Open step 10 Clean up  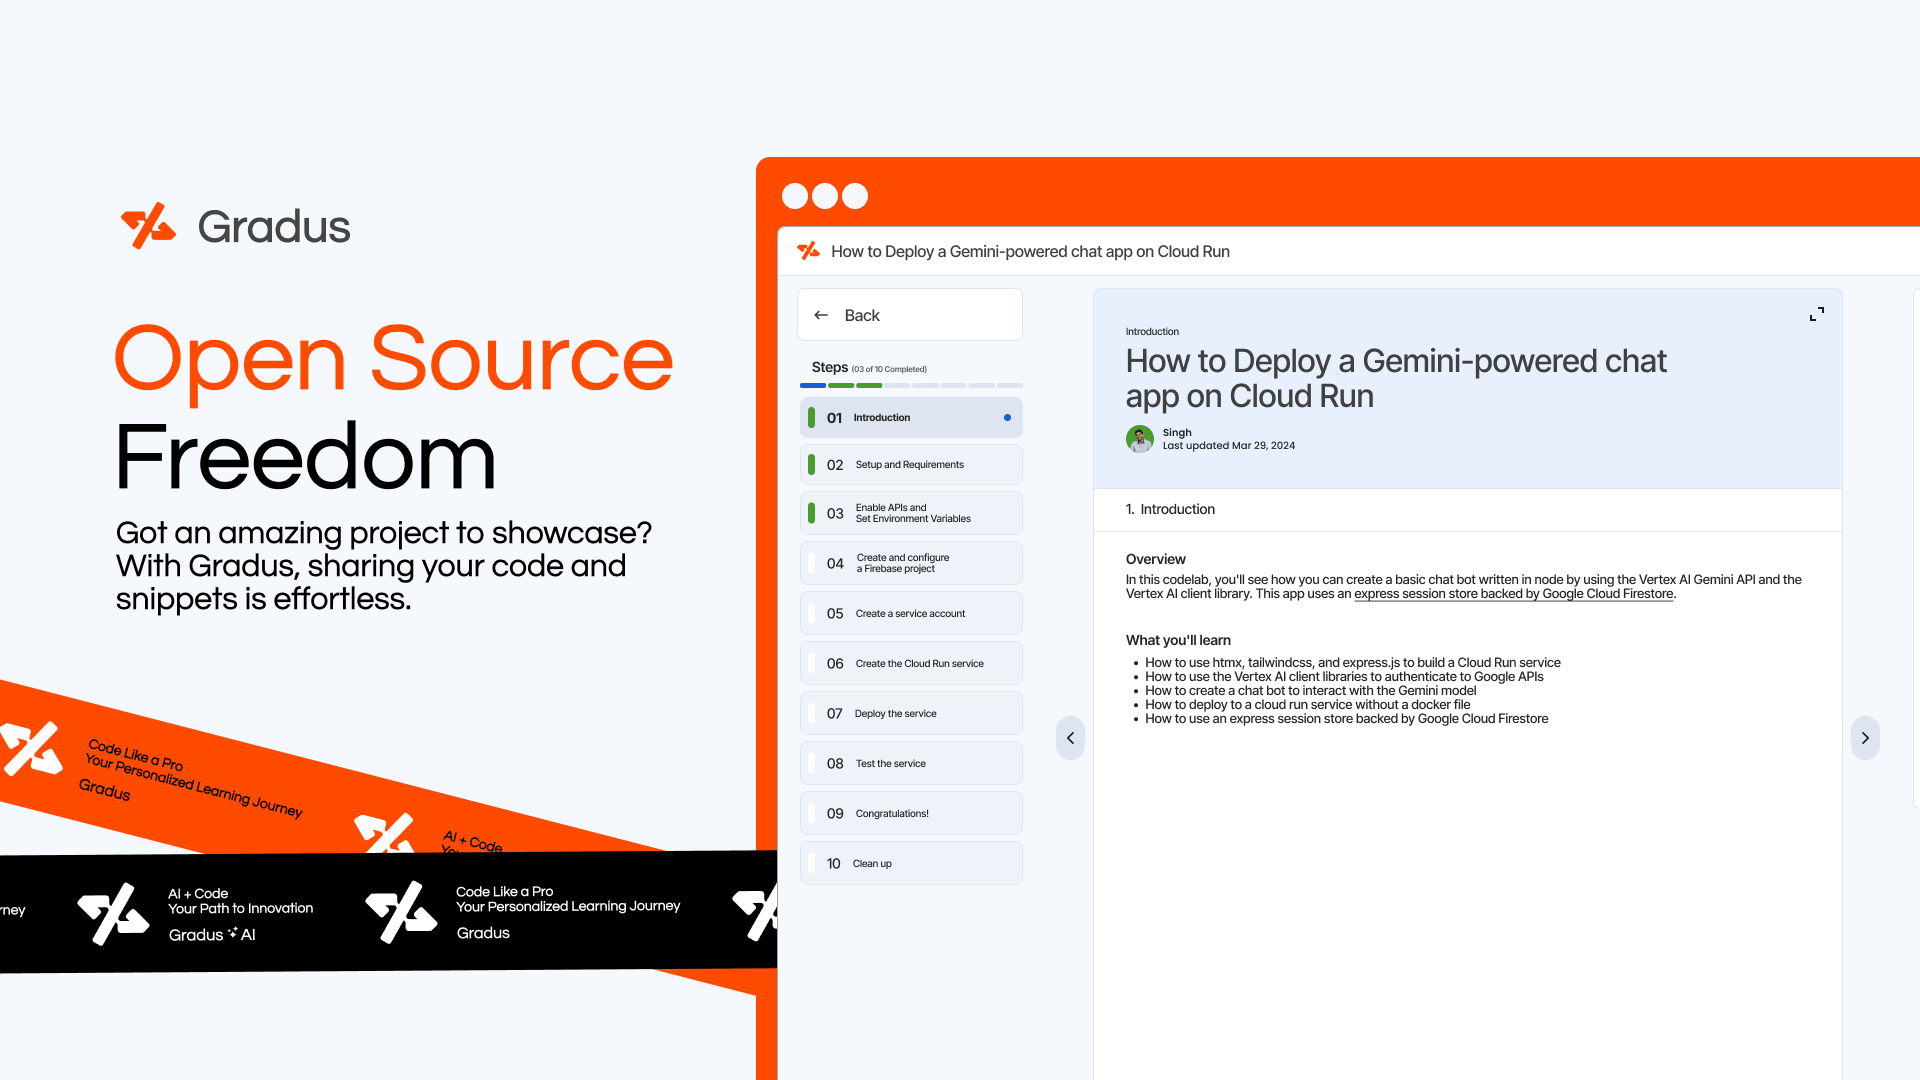click(x=910, y=864)
